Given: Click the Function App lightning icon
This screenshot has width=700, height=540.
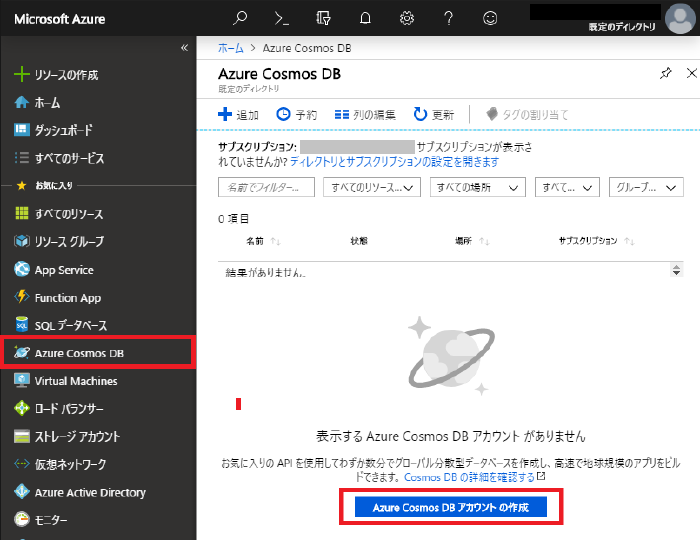Looking at the screenshot, I should pyautogui.click(x=21, y=297).
